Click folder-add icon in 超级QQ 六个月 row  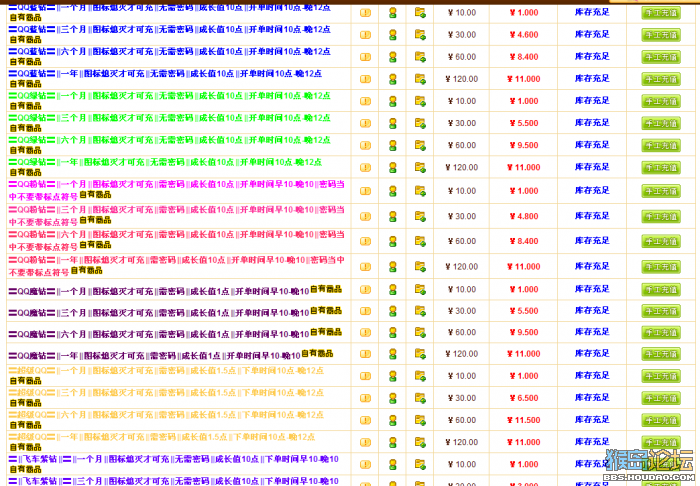(420, 420)
